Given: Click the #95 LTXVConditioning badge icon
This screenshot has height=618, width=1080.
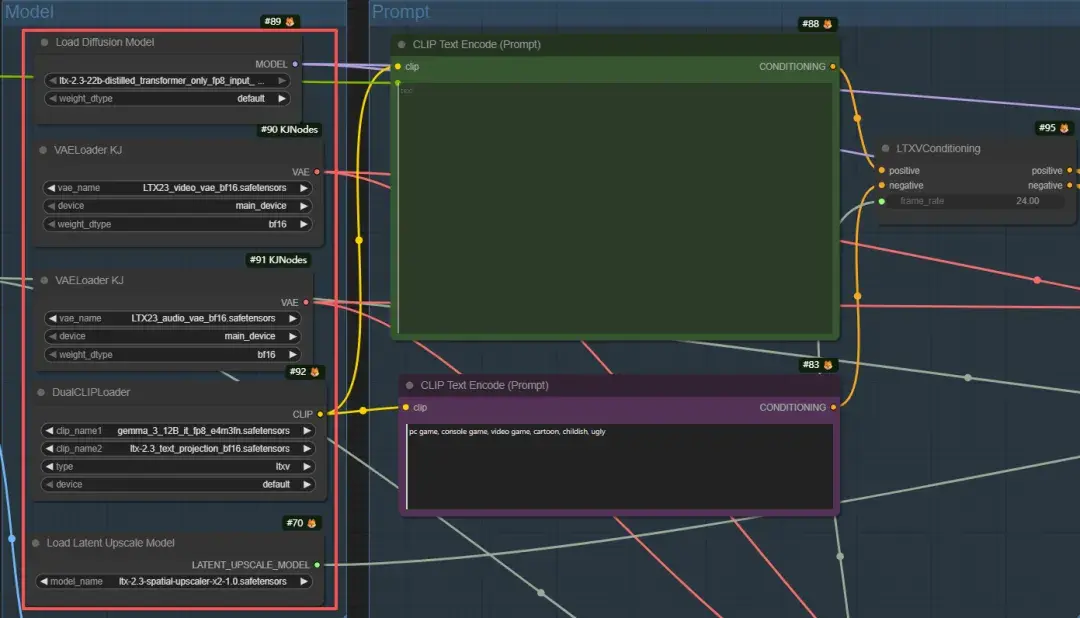Looking at the screenshot, I should [x=1064, y=127].
